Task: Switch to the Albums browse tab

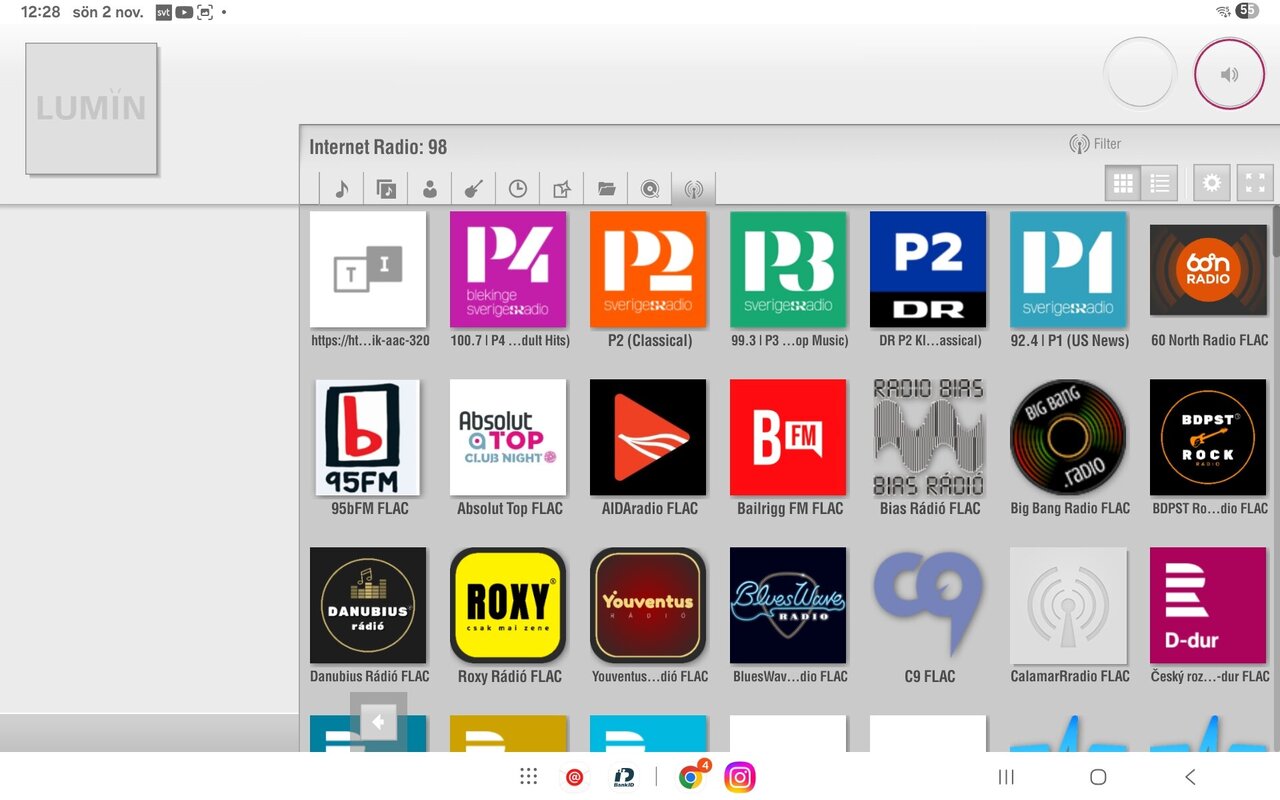Action: click(x=386, y=188)
